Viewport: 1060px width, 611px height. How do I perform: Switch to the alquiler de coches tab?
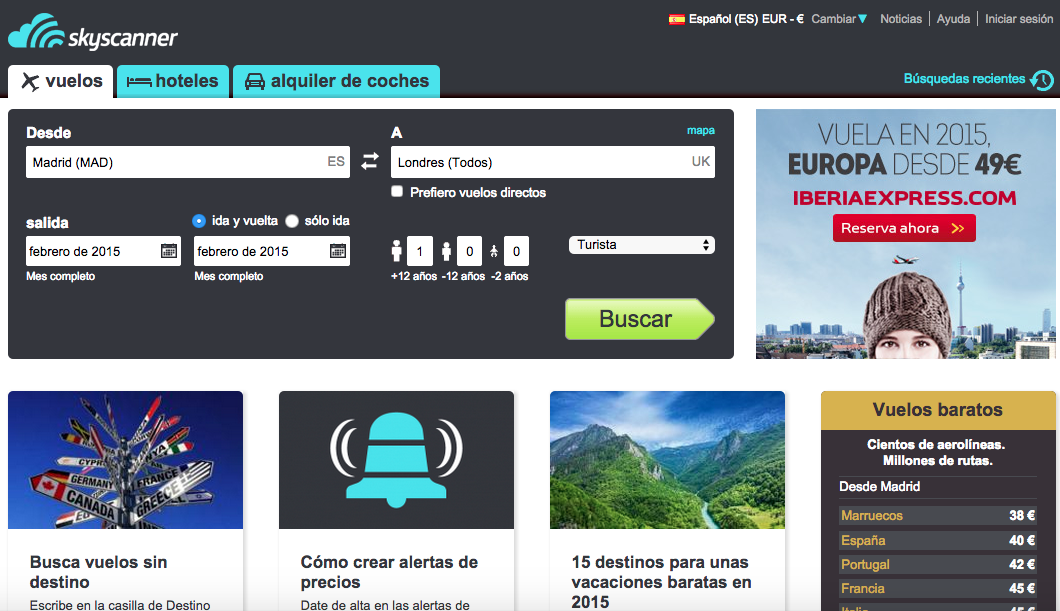coord(336,81)
